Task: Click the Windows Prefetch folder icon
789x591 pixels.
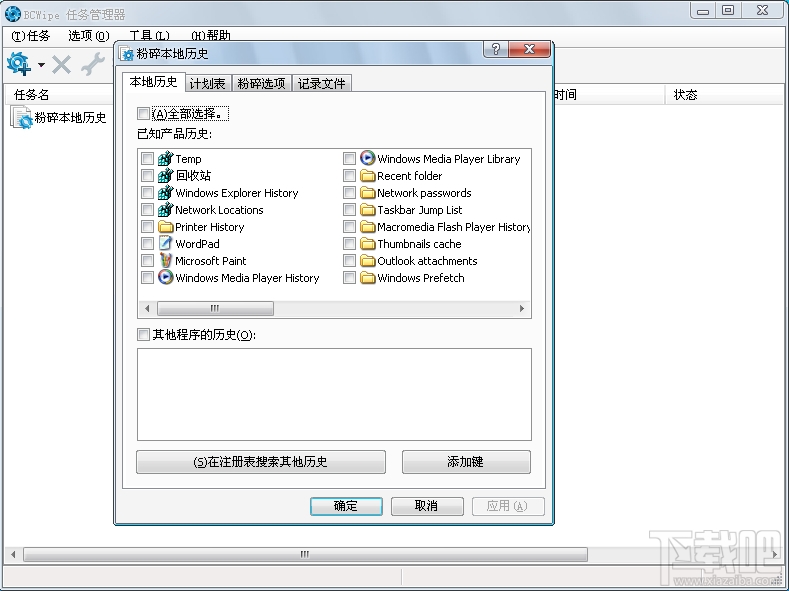Action: click(x=368, y=278)
